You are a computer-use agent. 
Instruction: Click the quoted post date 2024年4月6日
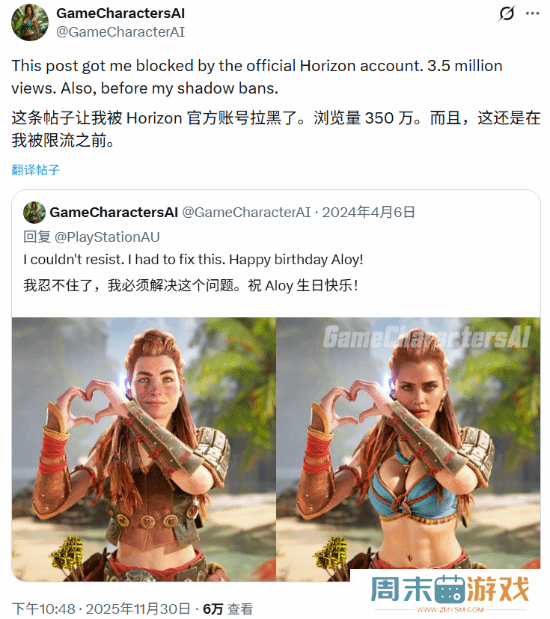coord(369,212)
